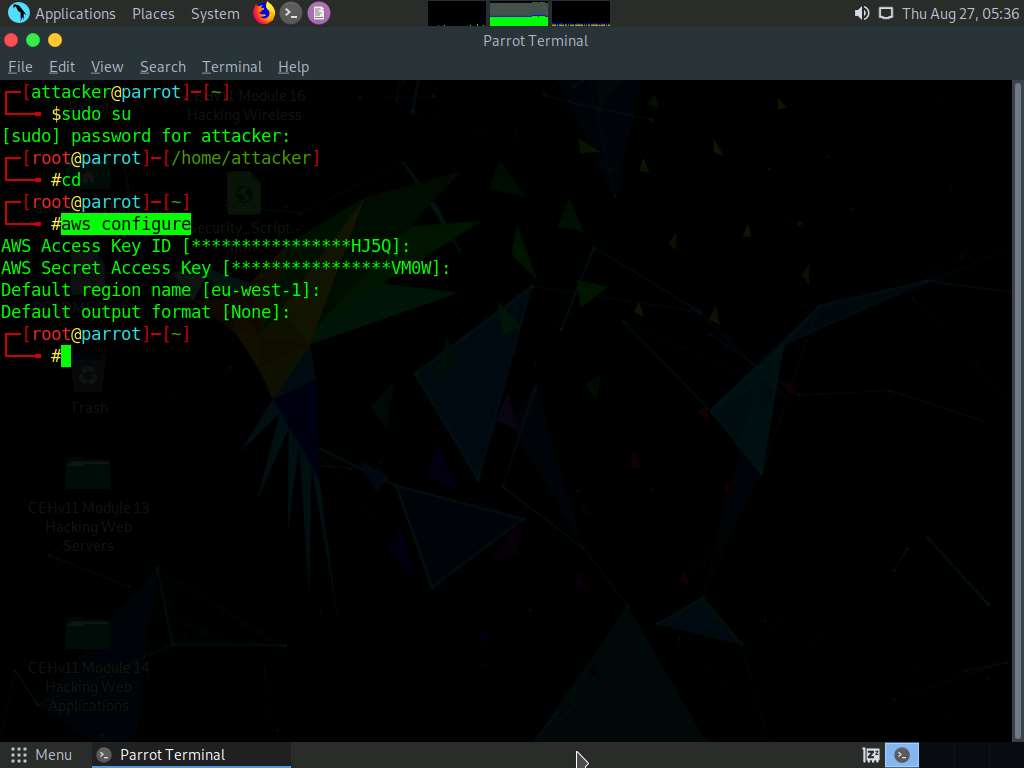Open the Terminal menu in the menu bar
Screen dimensions: 1024x768
click(x=231, y=66)
